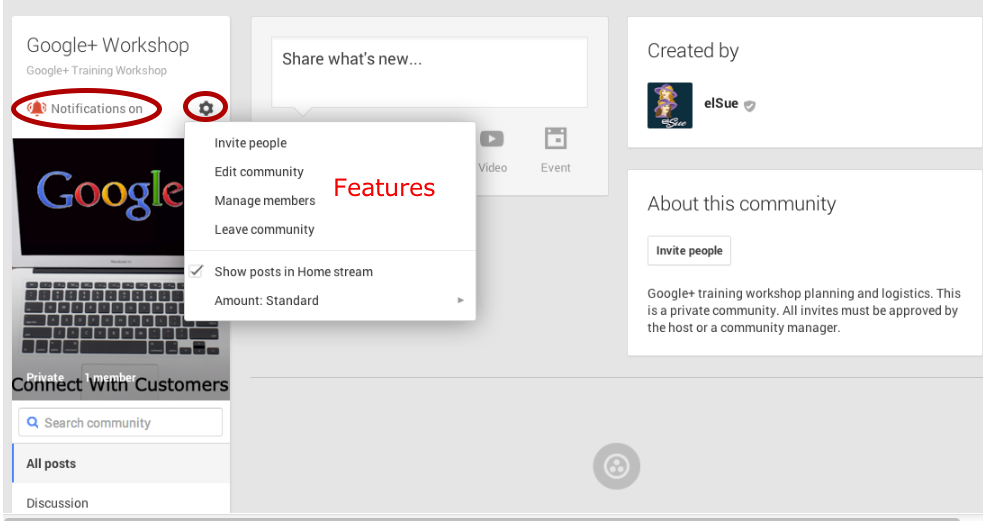Add a Video to the post
Screen dimensions: 983x521
click(x=492, y=152)
